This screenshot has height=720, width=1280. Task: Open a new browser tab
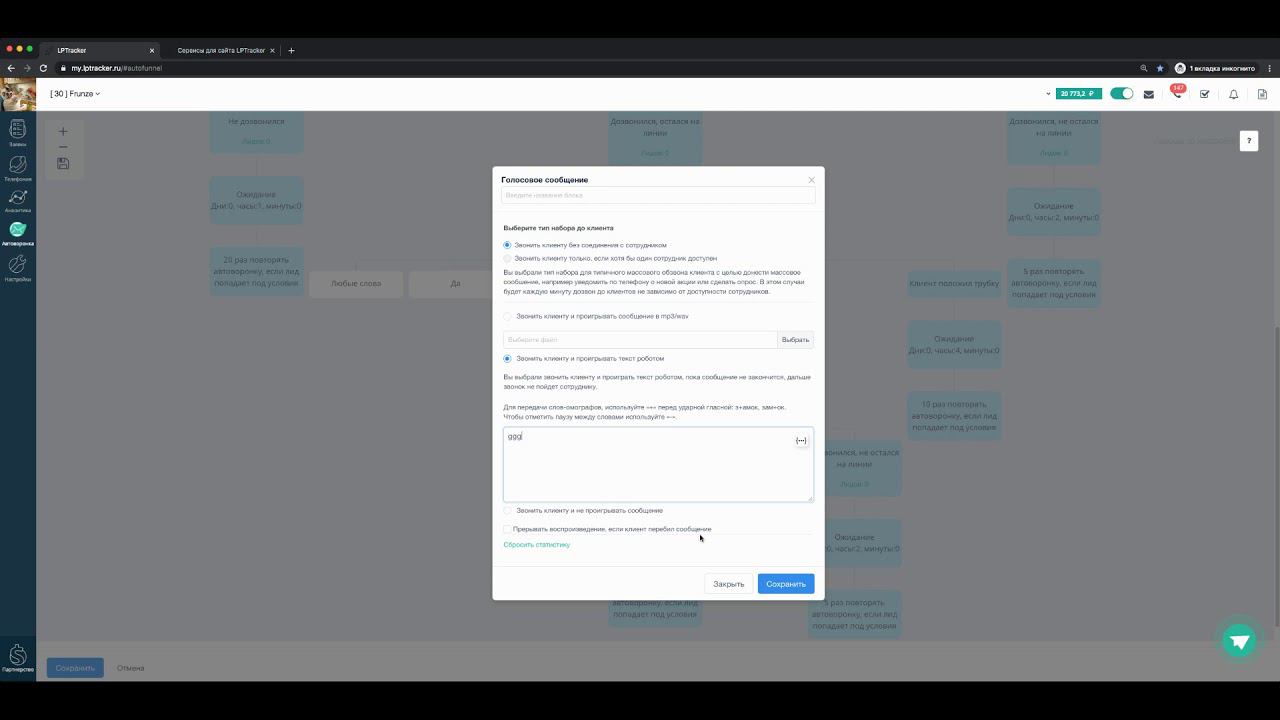pyautogui.click(x=291, y=50)
